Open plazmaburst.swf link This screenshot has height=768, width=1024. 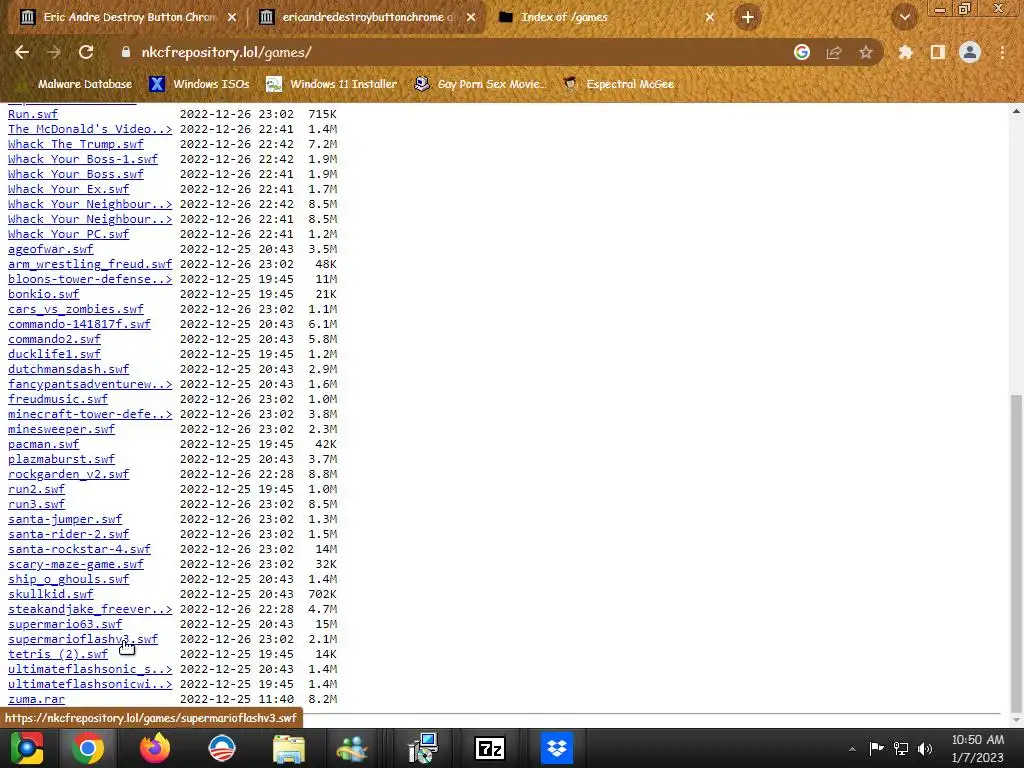pos(61,460)
